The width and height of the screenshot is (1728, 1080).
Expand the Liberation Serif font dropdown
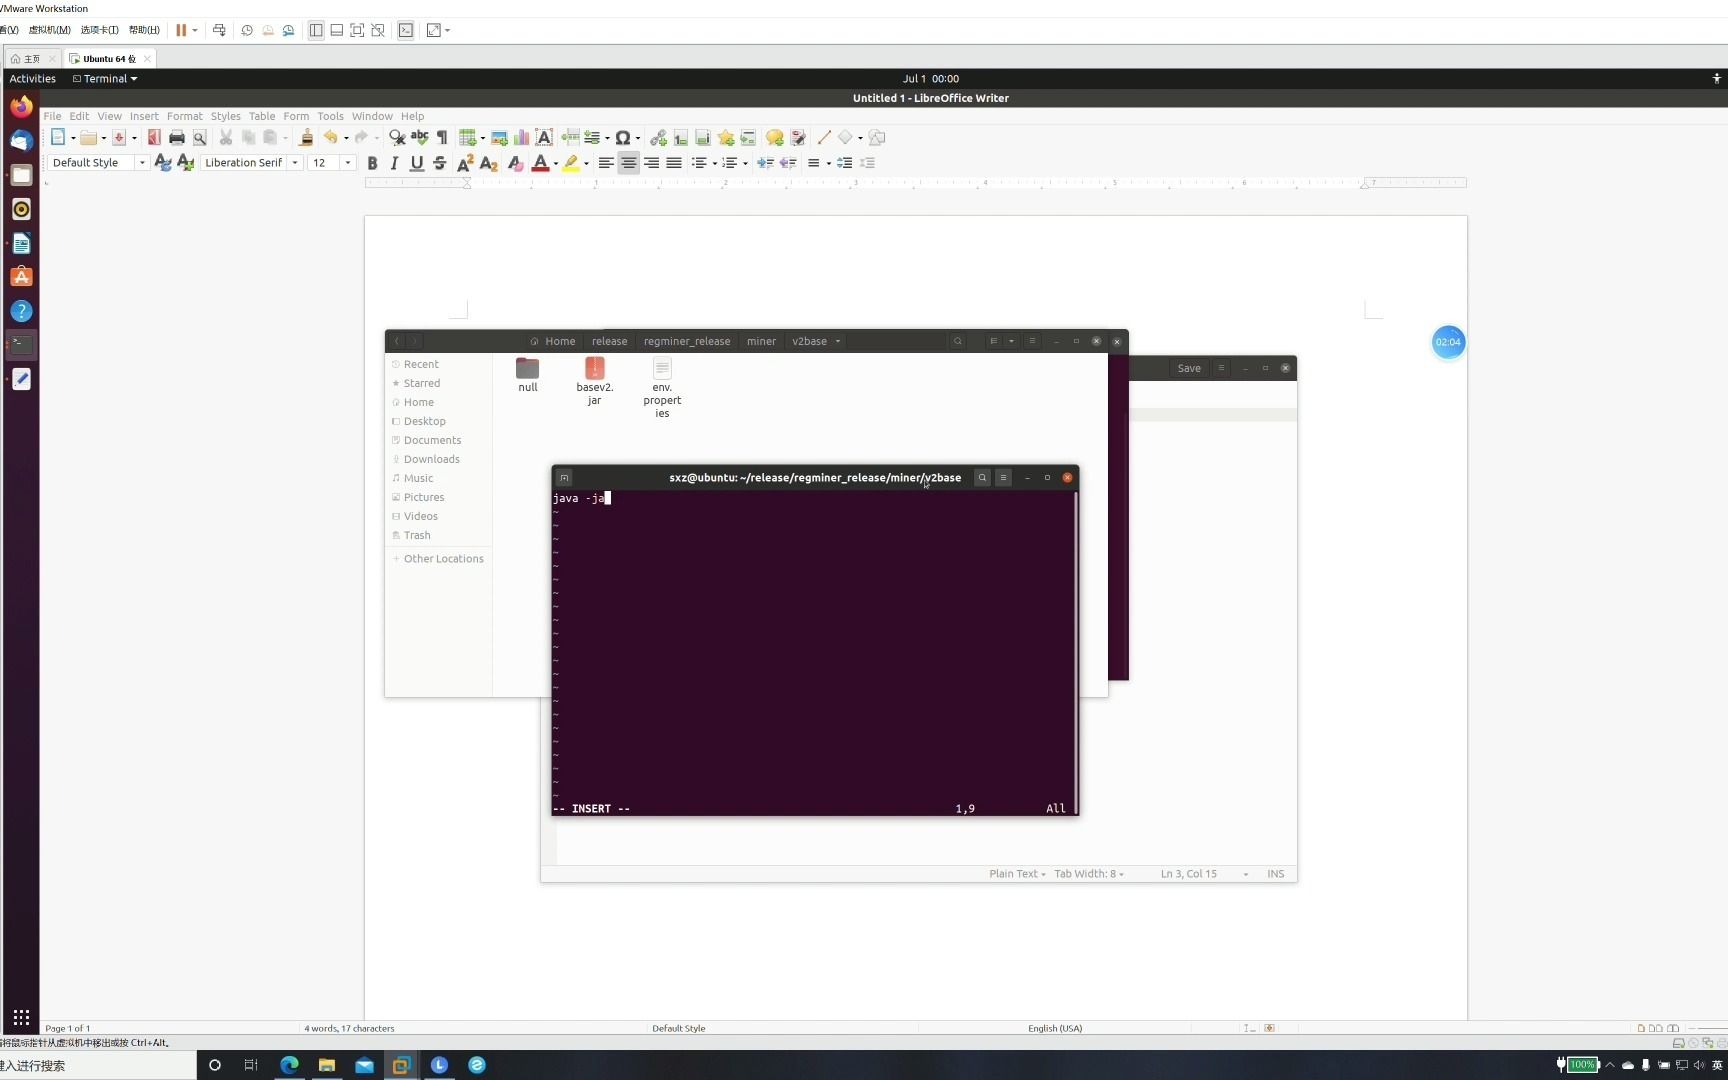(x=295, y=163)
